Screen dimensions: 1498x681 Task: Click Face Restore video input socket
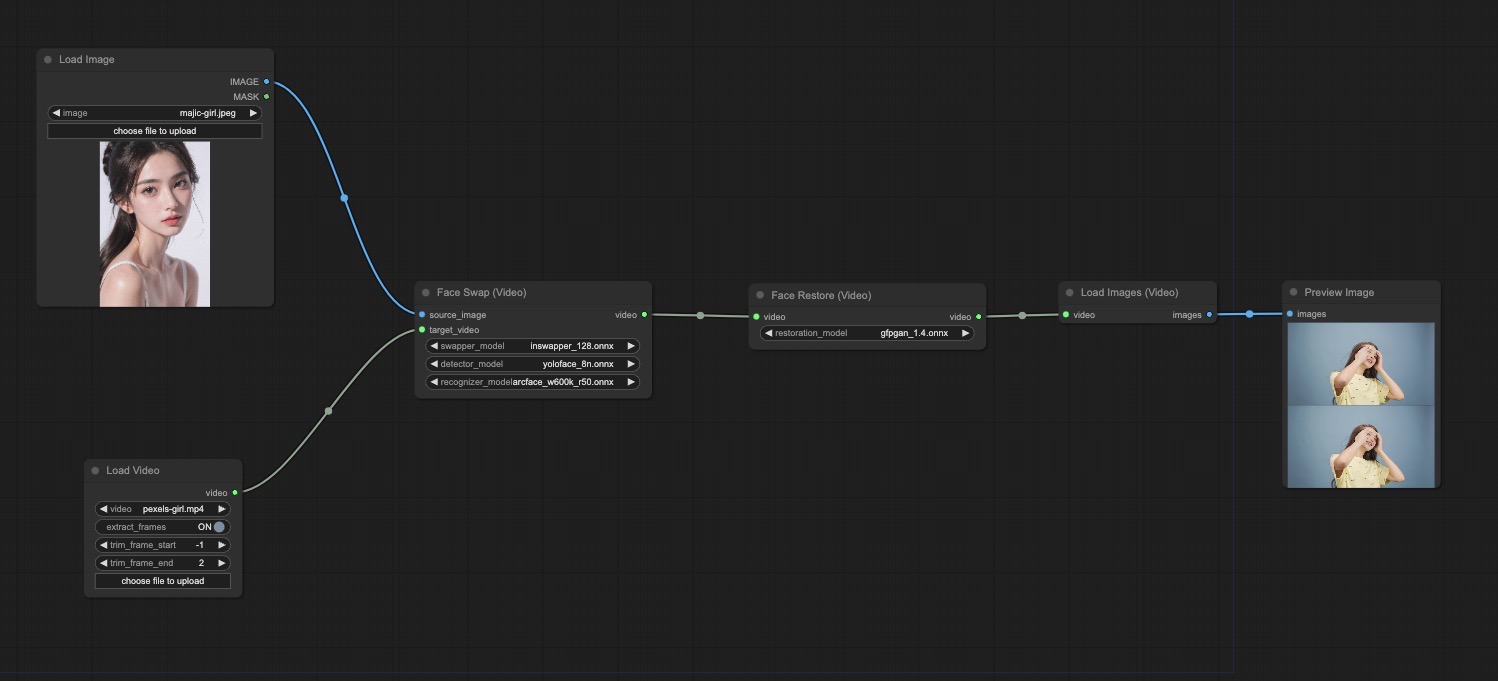coord(756,317)
